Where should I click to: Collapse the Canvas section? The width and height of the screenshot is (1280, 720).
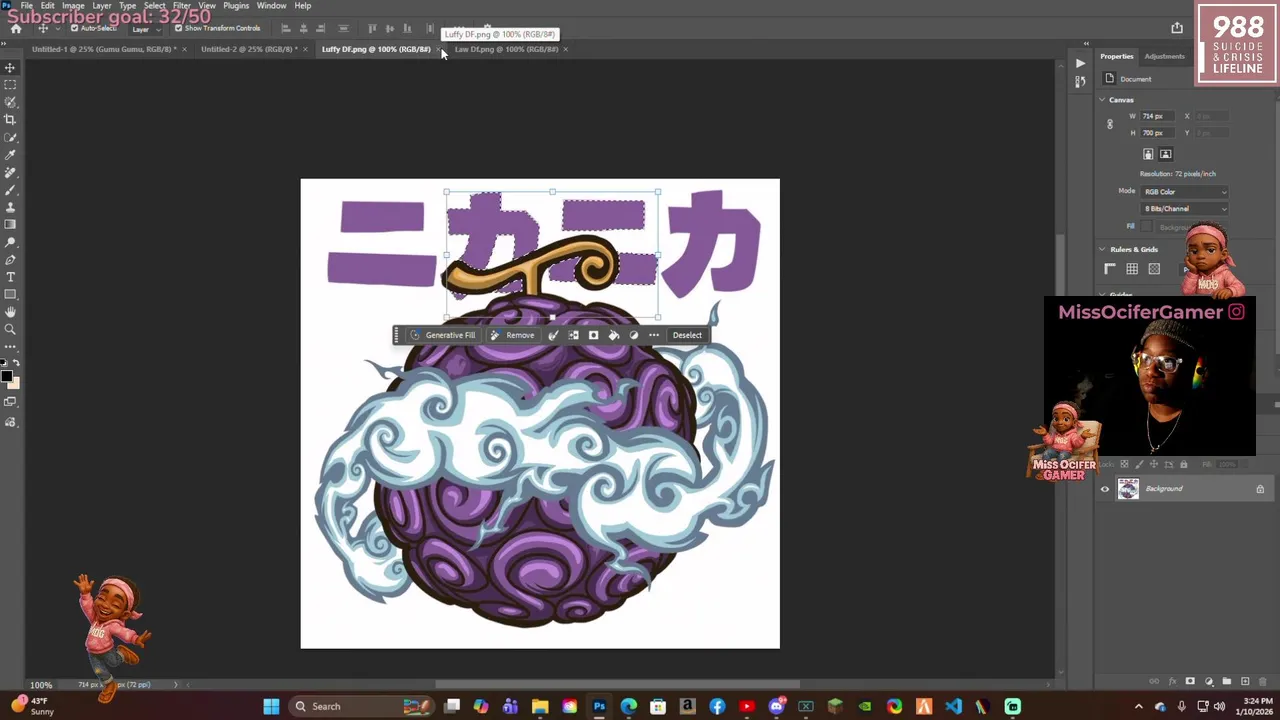(1102, 100)
